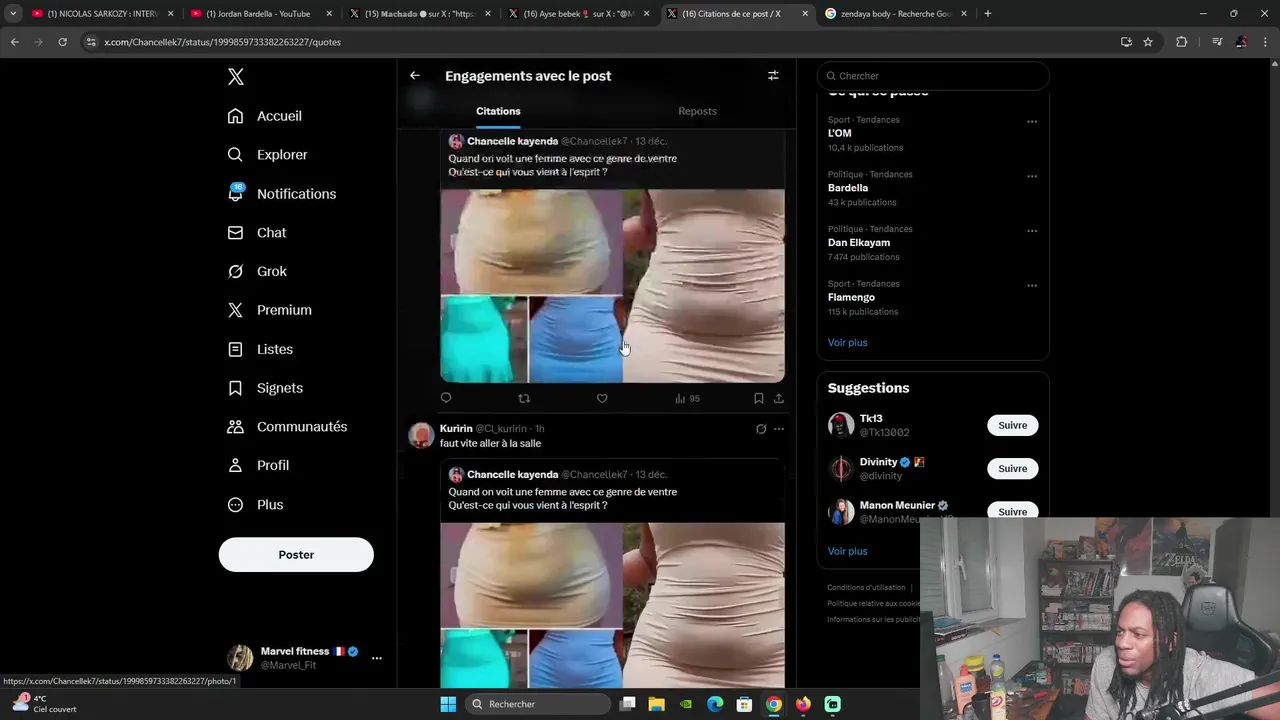The image size is (1280, 720).
Task: Open Kuririn's profile name link
Action: (x=456, y=429)
